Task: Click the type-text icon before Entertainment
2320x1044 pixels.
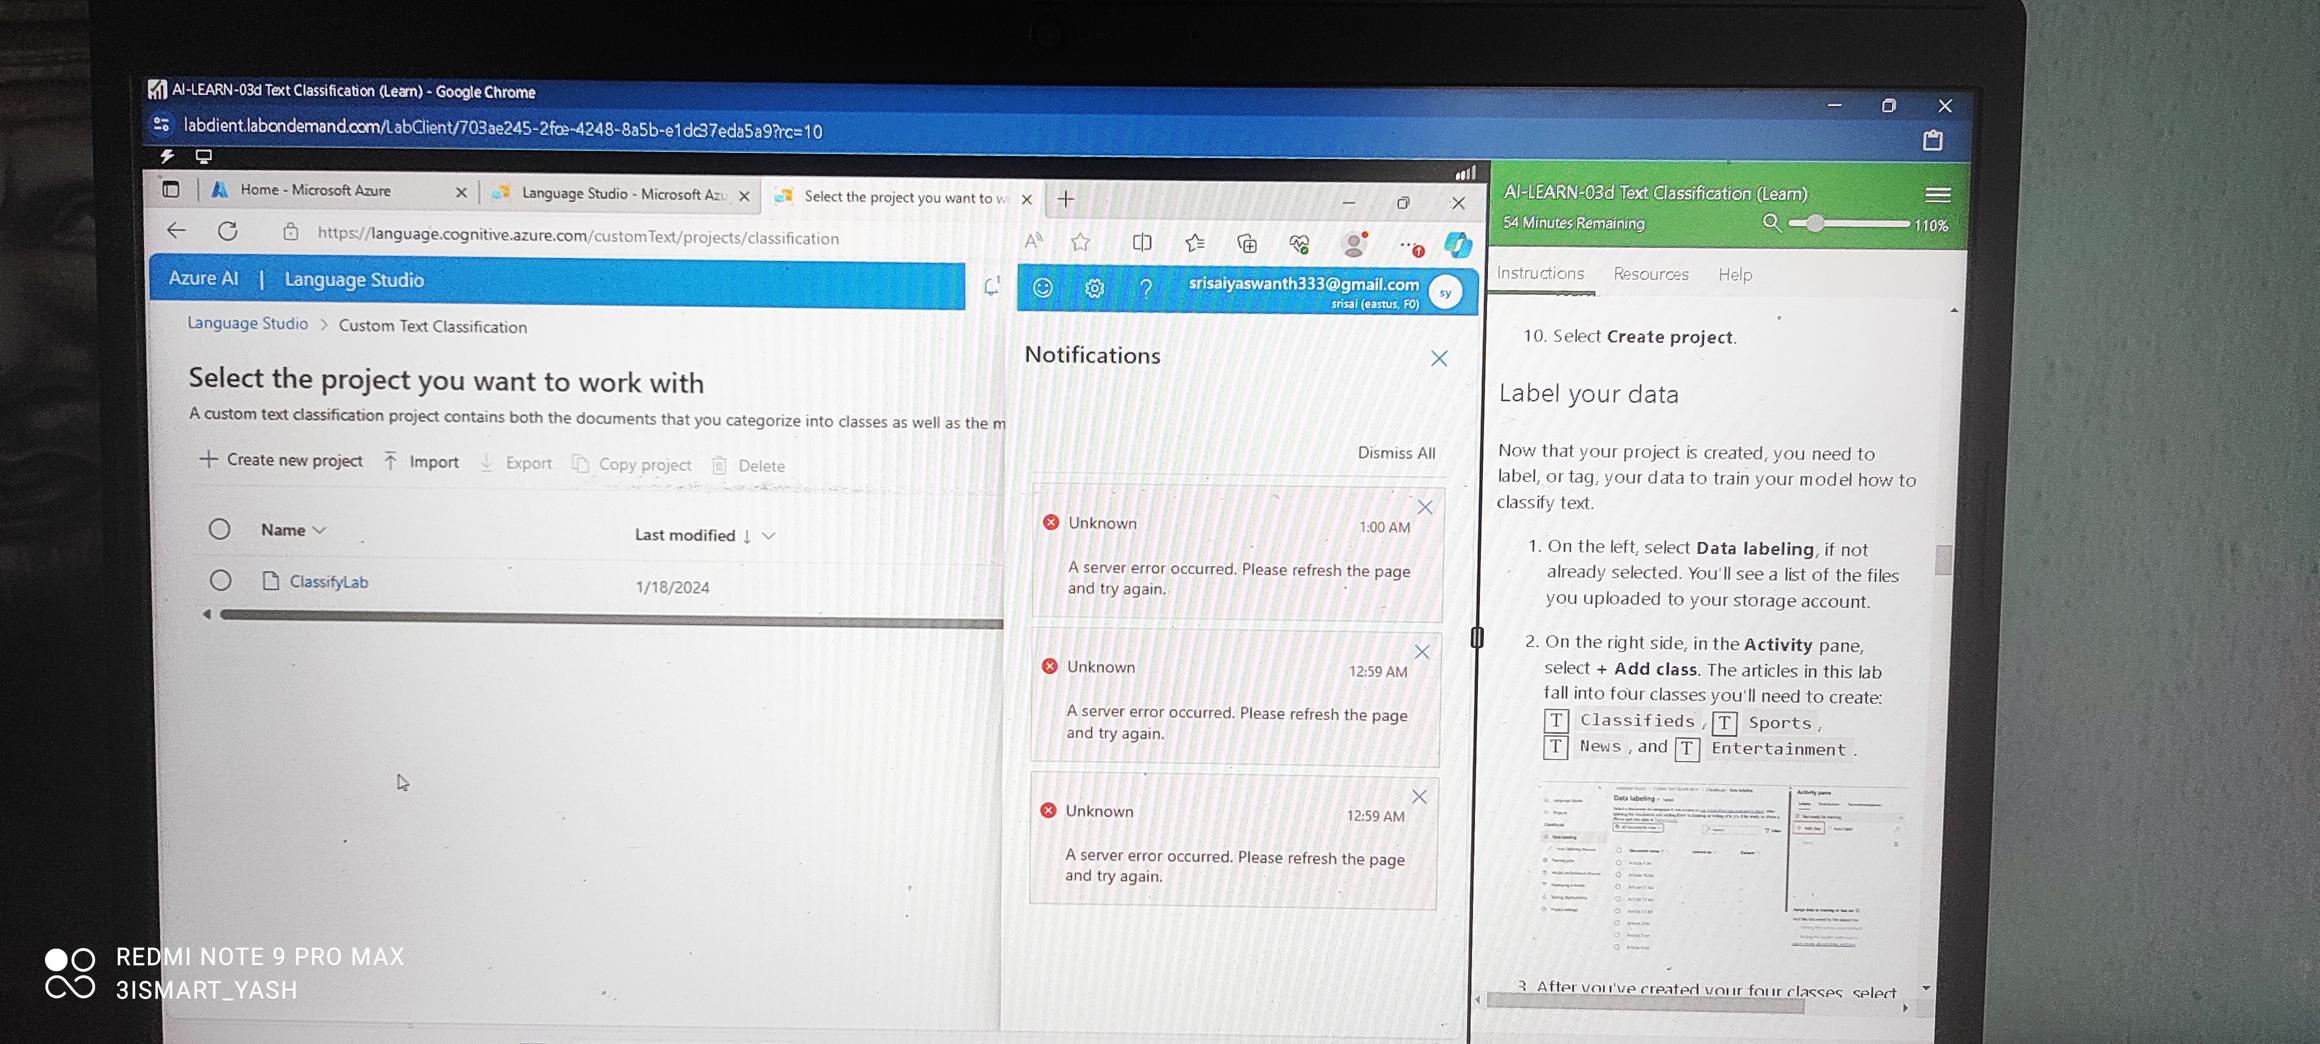Action: coord(1687,749)
